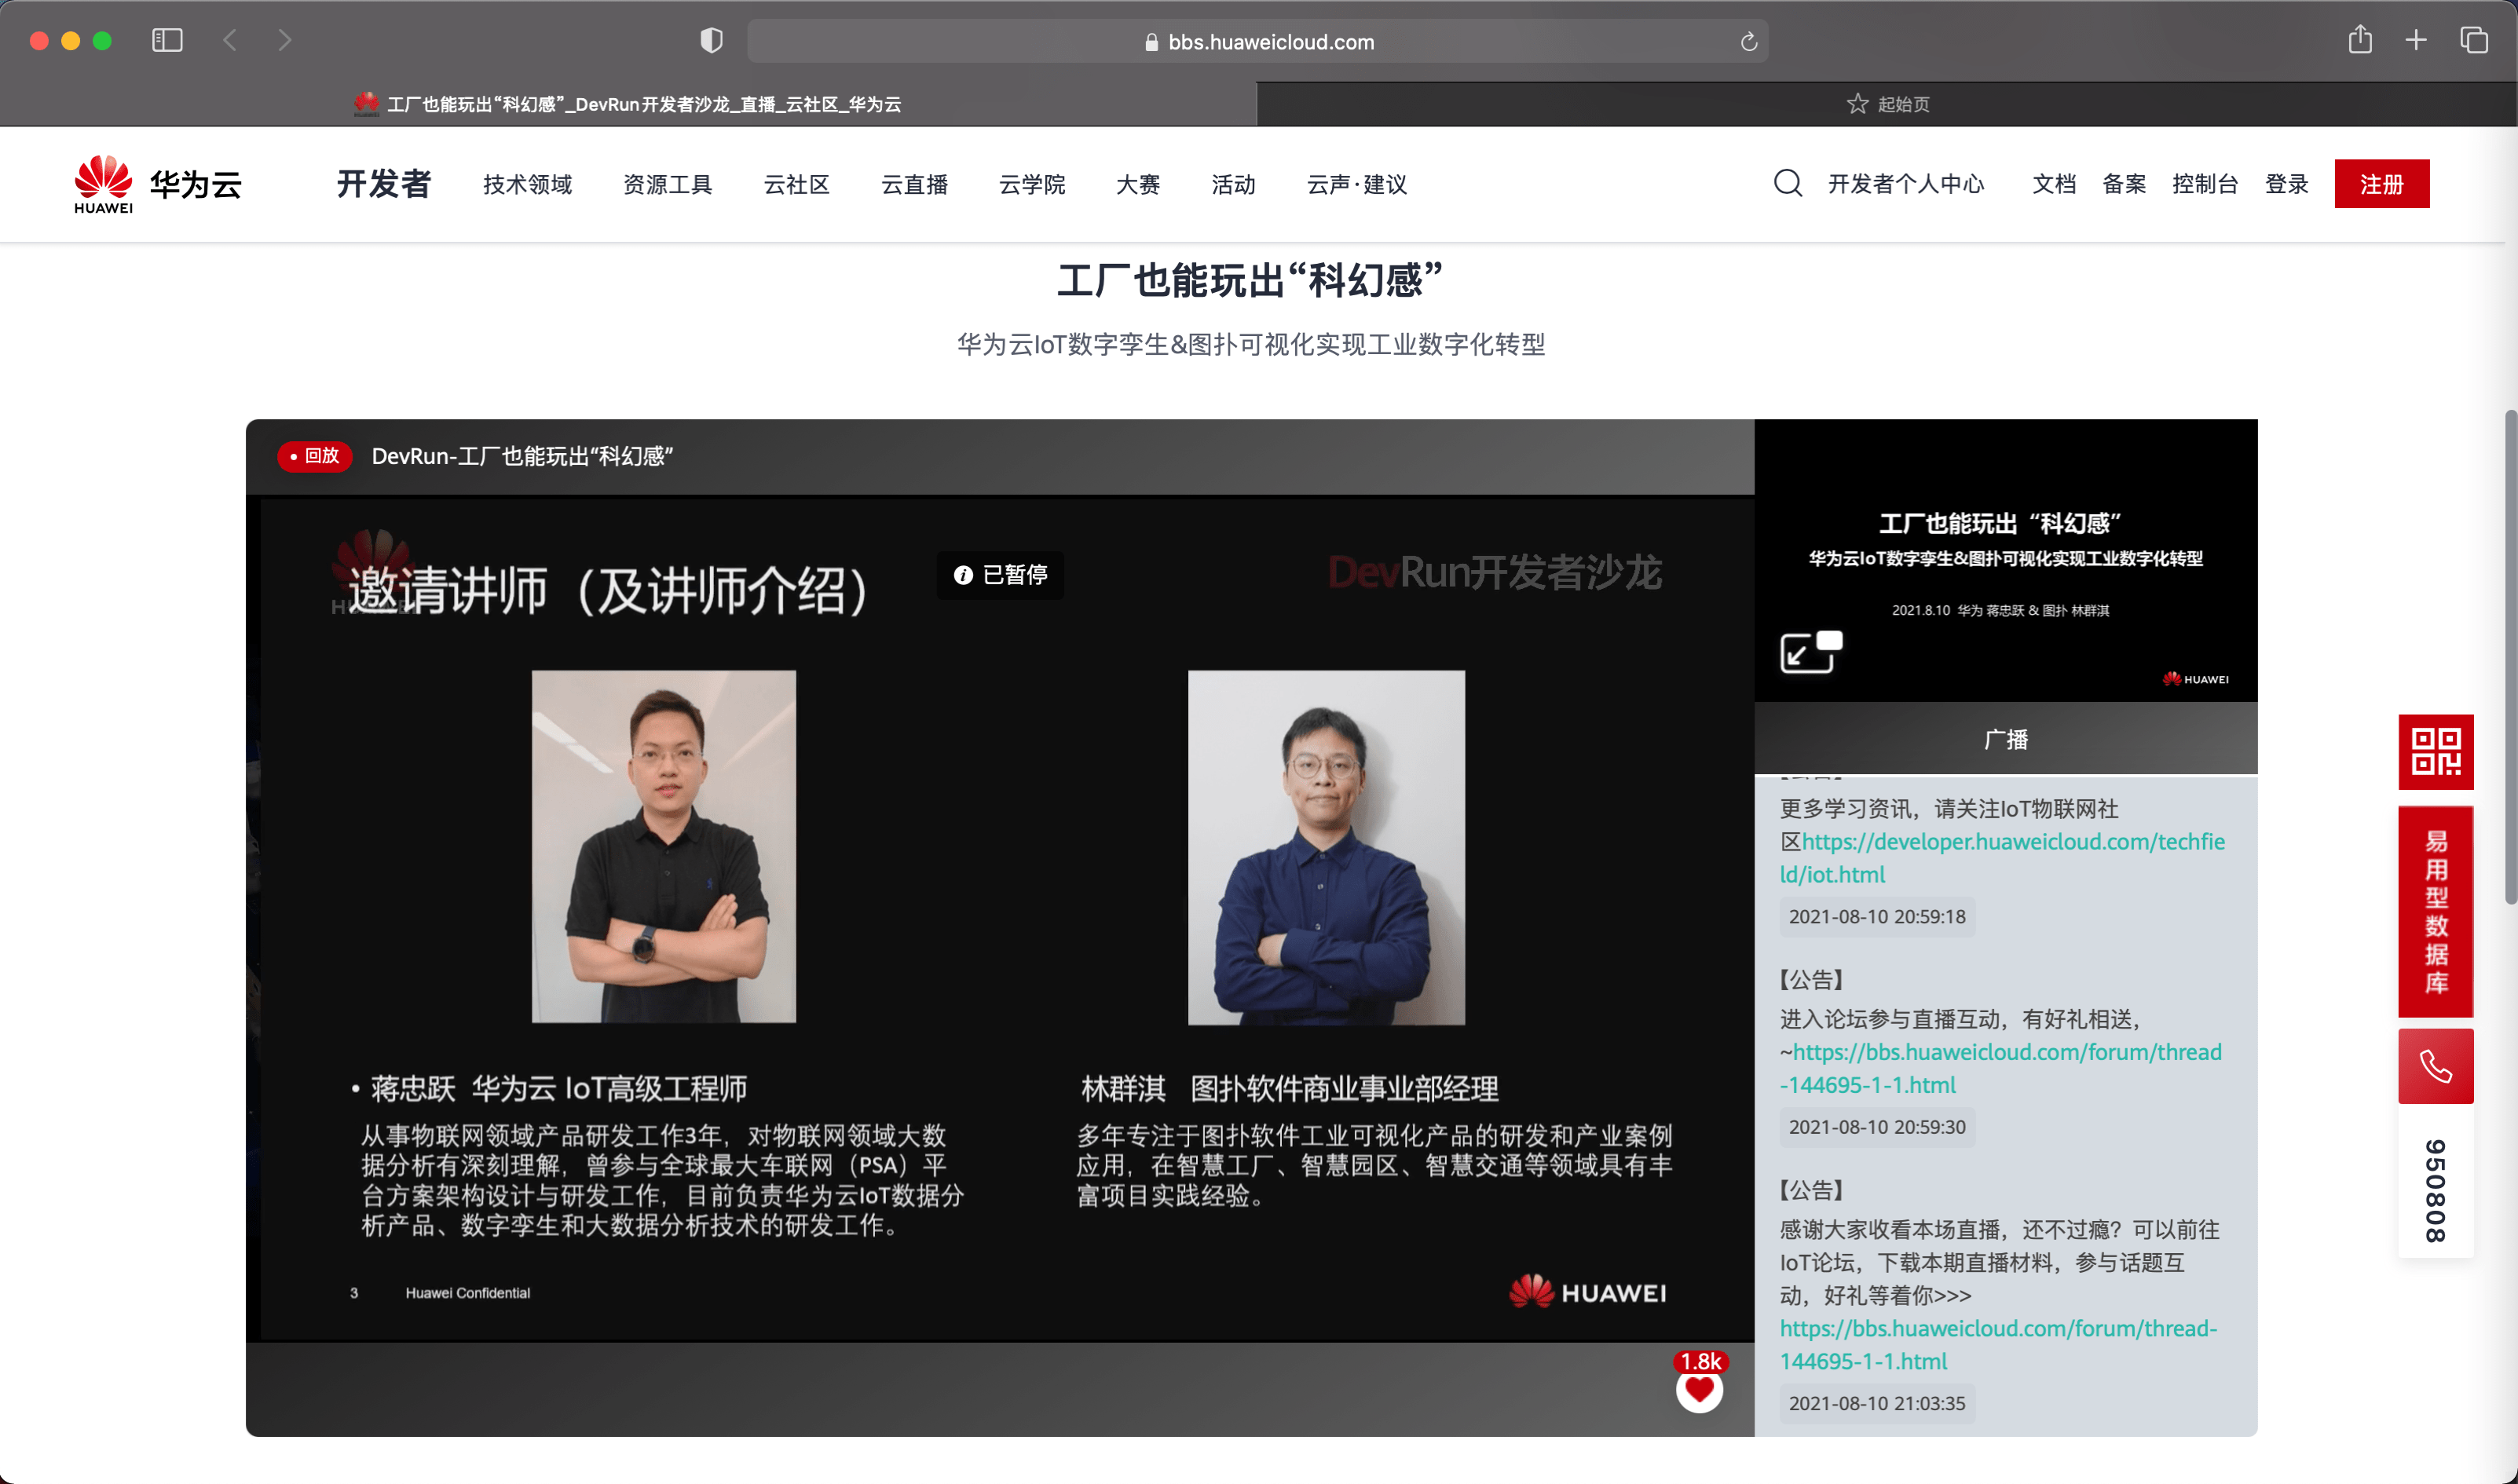The height and width of the screenshot is (1484, 2518).
Task: Open the 云学院 nav menu
Action: (1032, 184)
